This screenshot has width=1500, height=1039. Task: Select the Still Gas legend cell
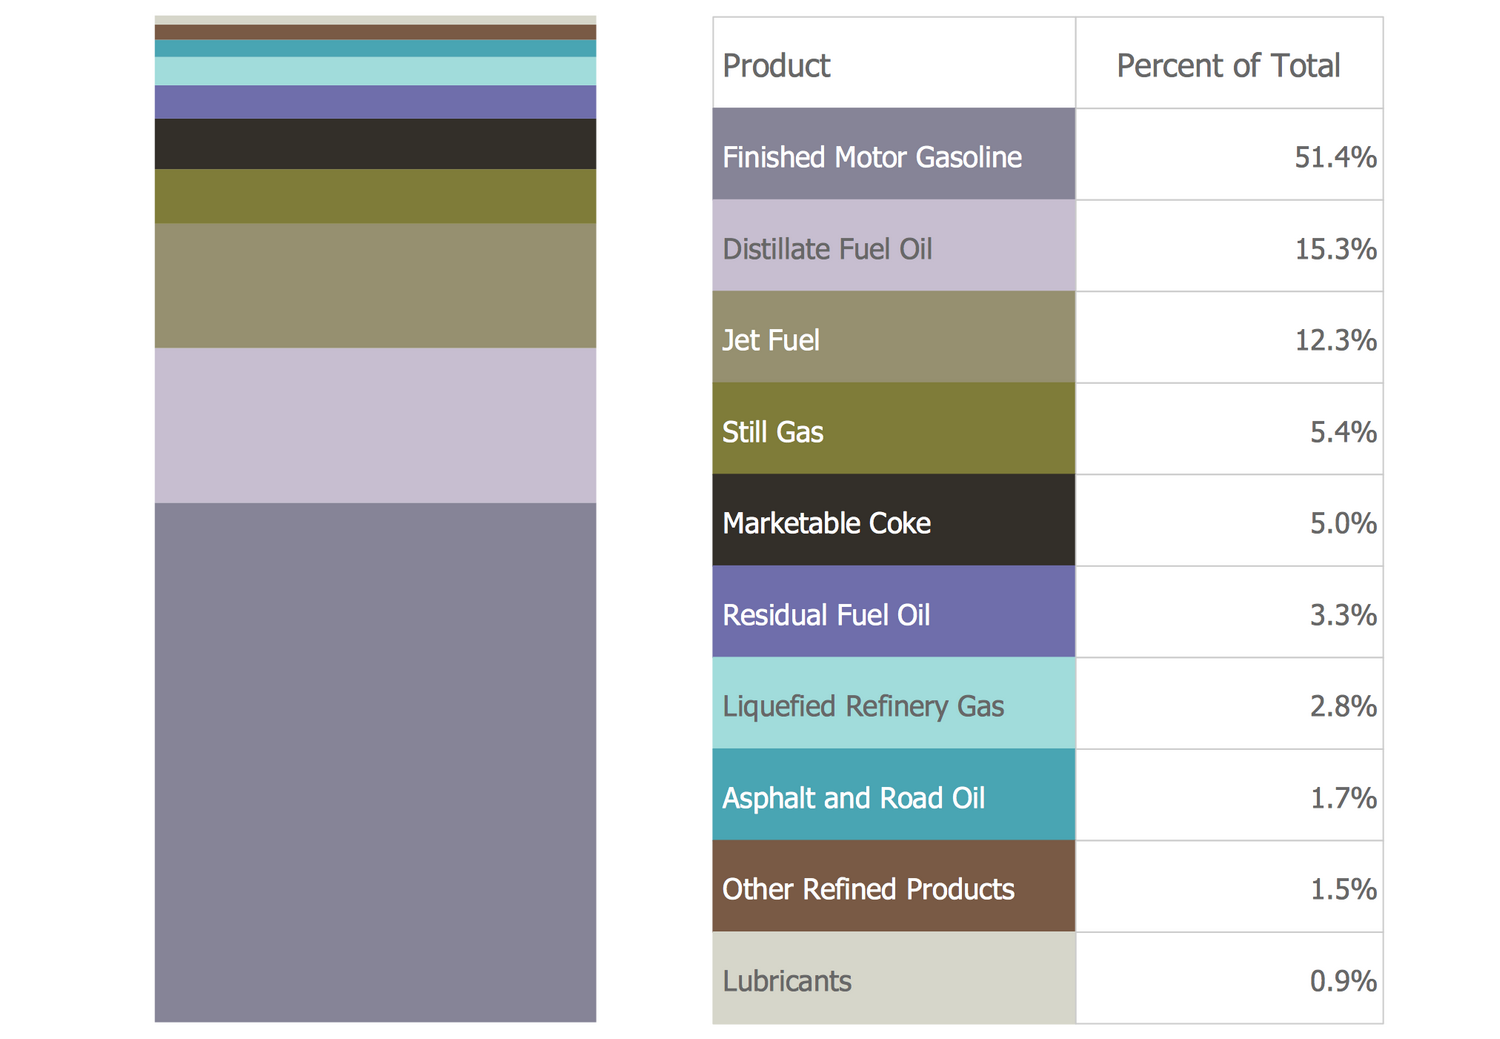pyautogui.click(x=893, y=430)
